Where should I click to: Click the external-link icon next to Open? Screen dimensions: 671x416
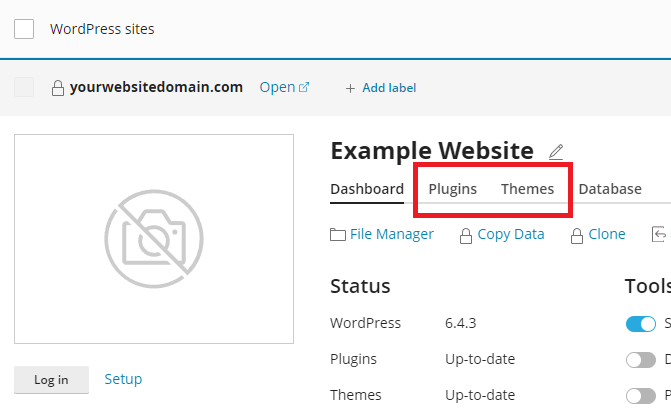304,88
